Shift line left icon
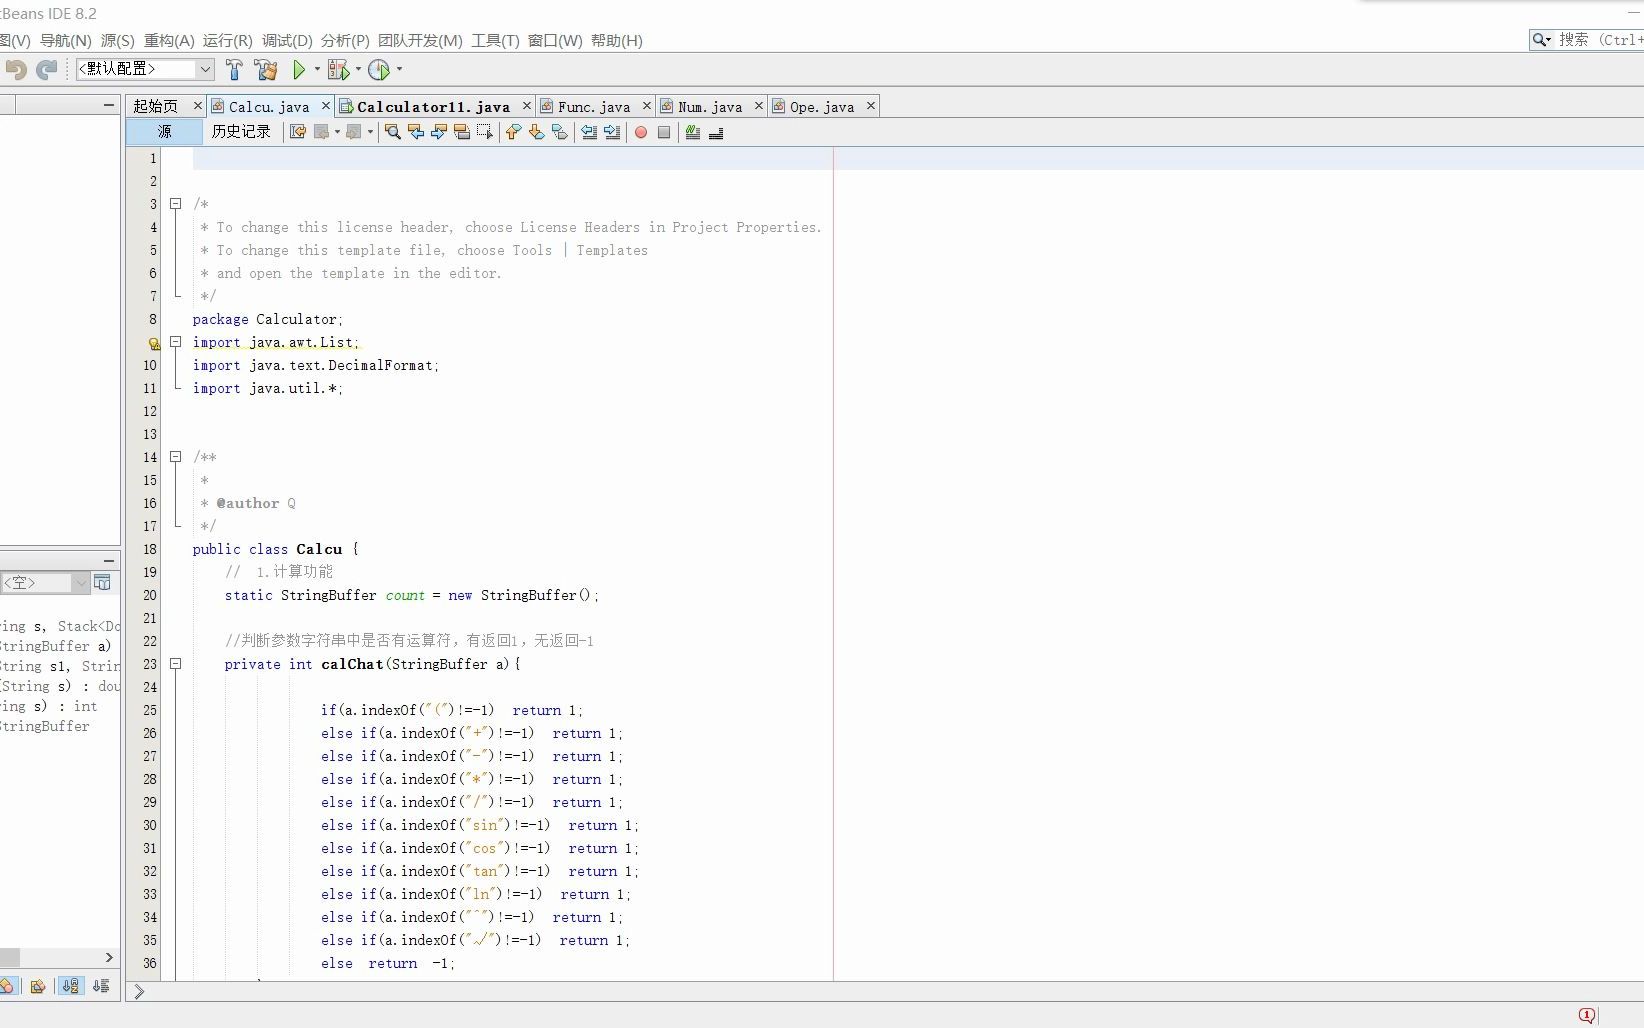 589,132
